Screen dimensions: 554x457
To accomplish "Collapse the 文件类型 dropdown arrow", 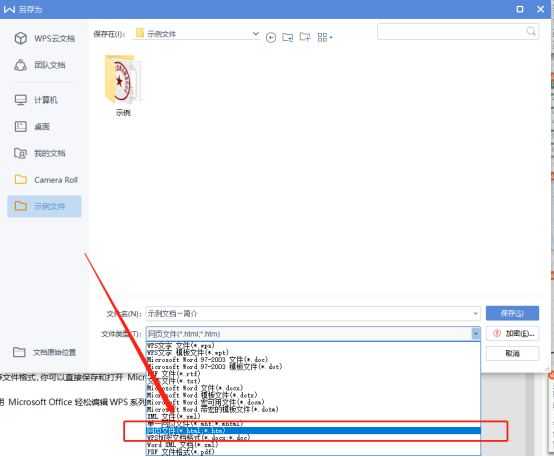I will 476,334.
